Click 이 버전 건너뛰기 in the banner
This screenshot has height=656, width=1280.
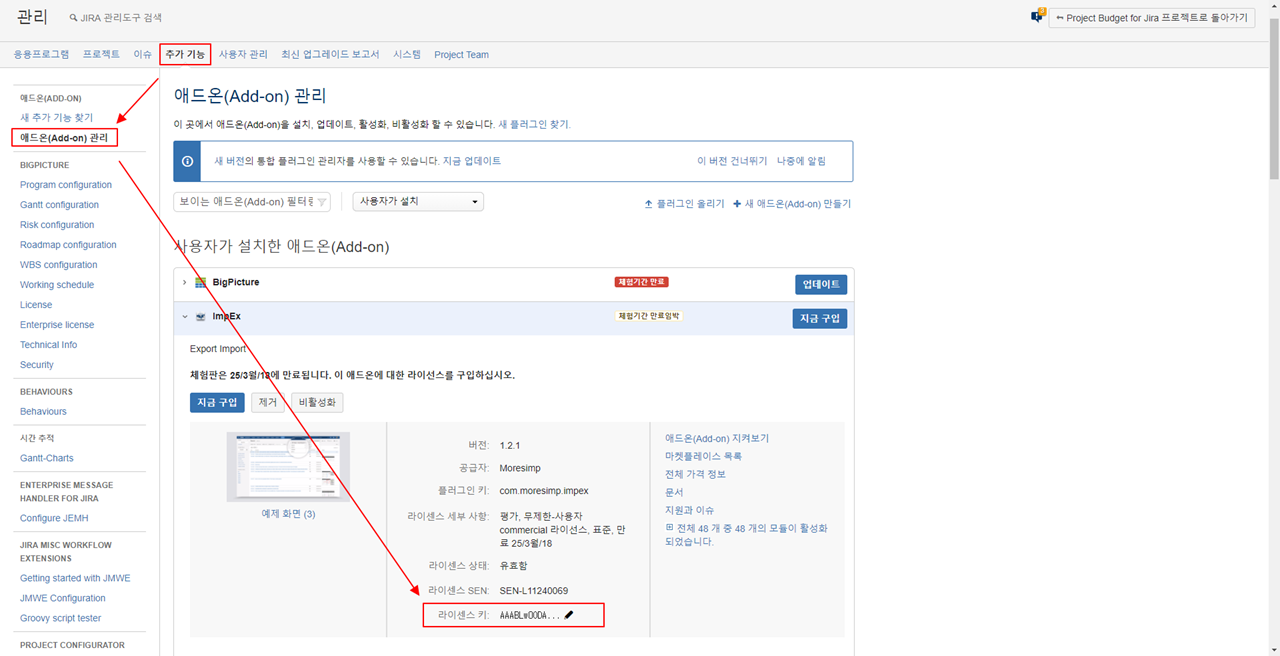732,161
